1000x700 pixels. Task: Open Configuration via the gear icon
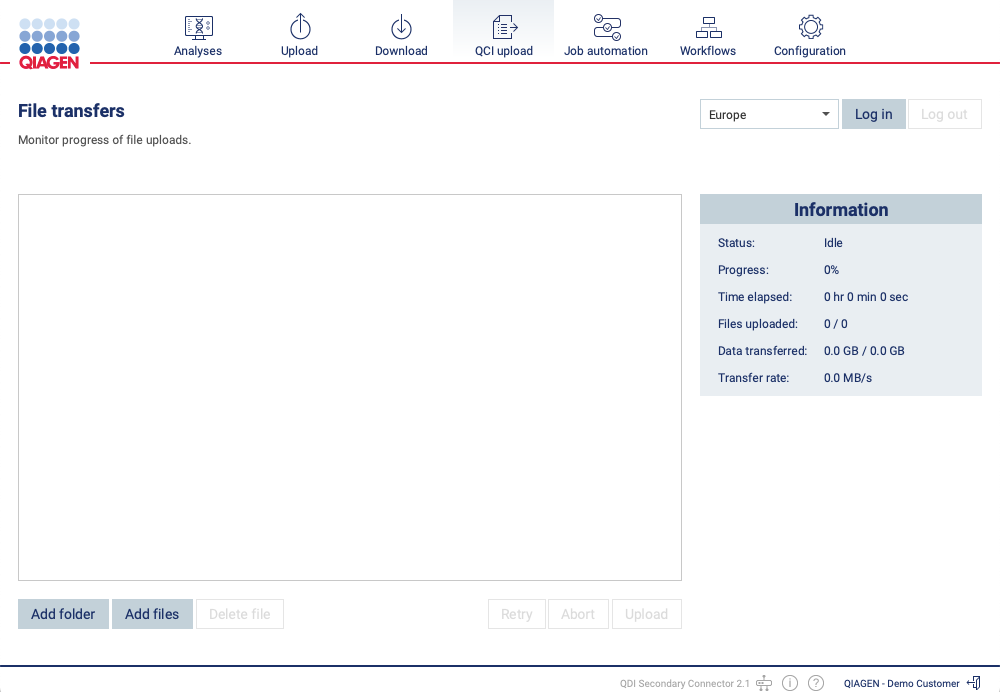point(809,27)
